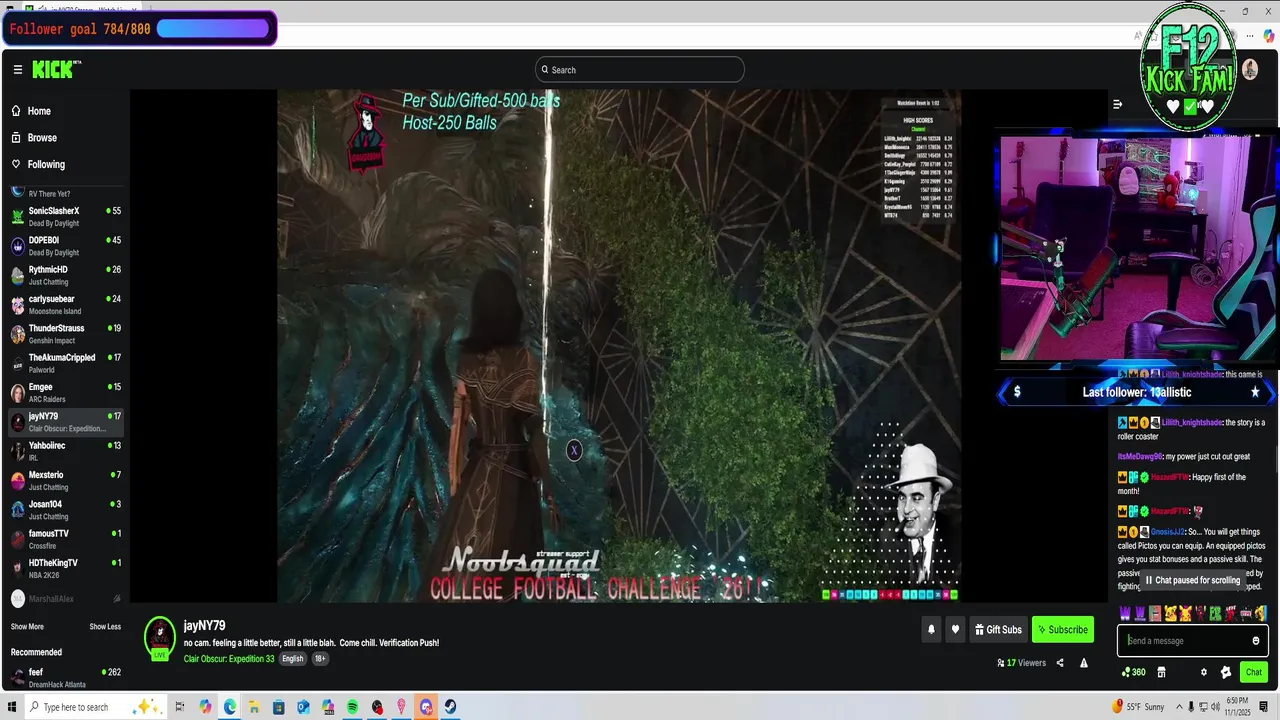
Task: Open Yahboiirec channel in sidebar
Action: pos(66,451)
